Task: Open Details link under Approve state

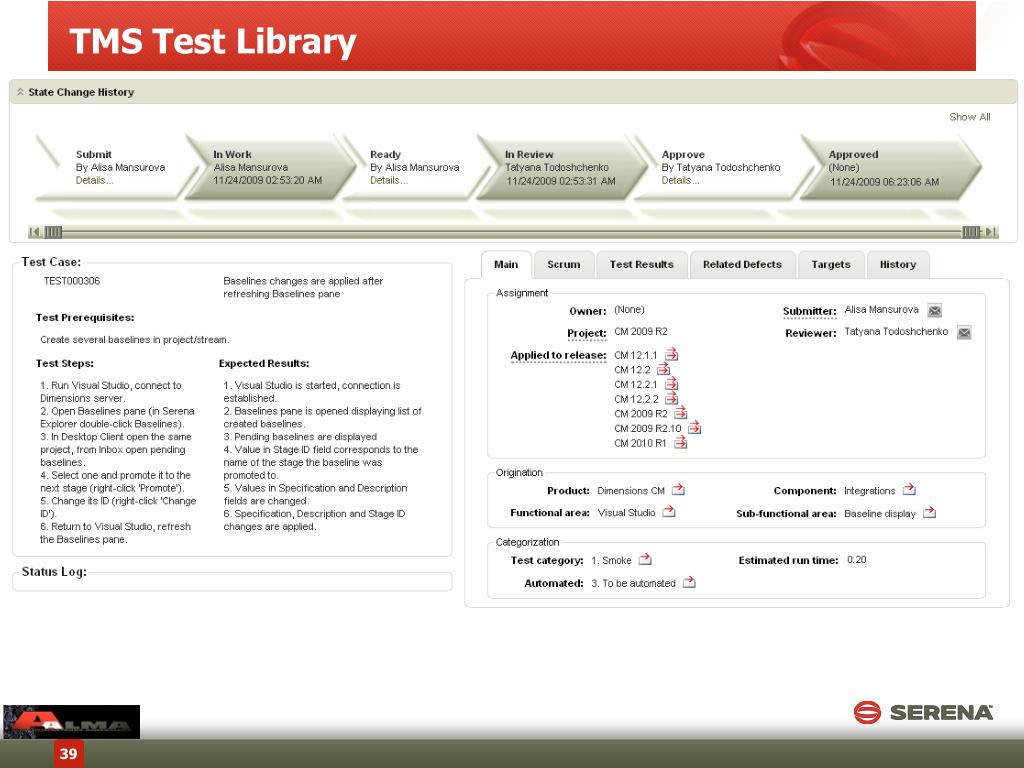Action: [x=680, y=180]
